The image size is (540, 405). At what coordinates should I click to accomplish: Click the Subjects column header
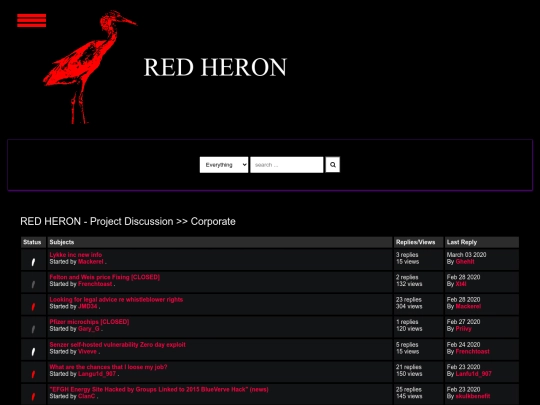coord(220,242)
